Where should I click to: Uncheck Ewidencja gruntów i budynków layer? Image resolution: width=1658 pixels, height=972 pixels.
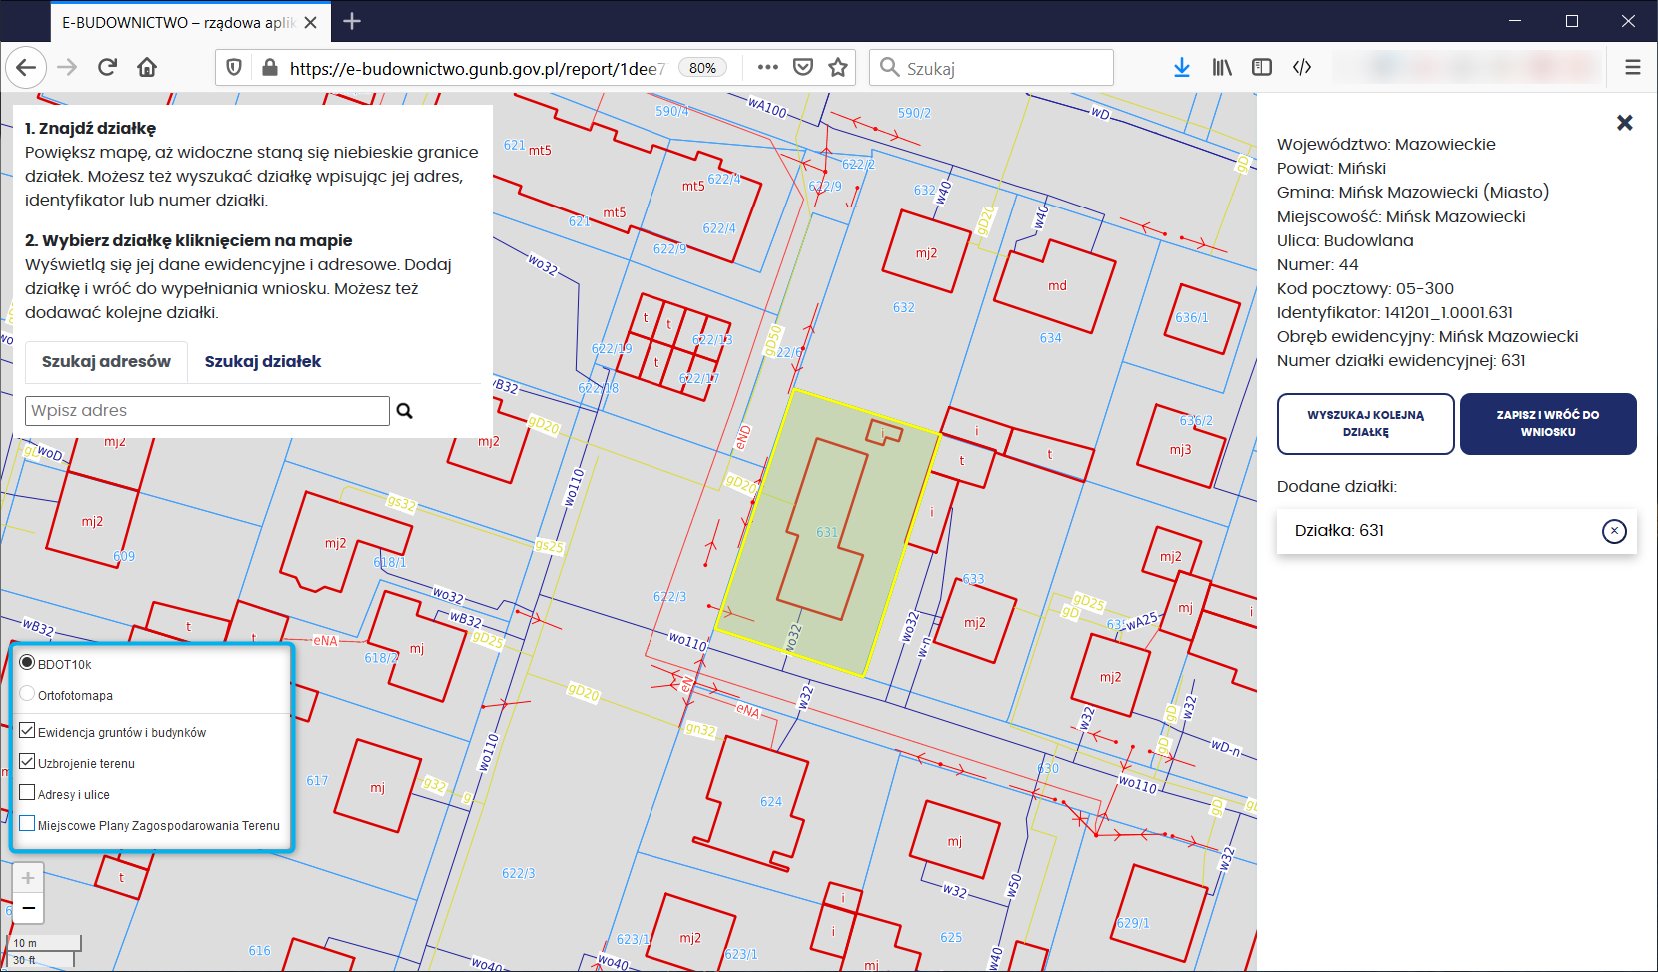28,731
